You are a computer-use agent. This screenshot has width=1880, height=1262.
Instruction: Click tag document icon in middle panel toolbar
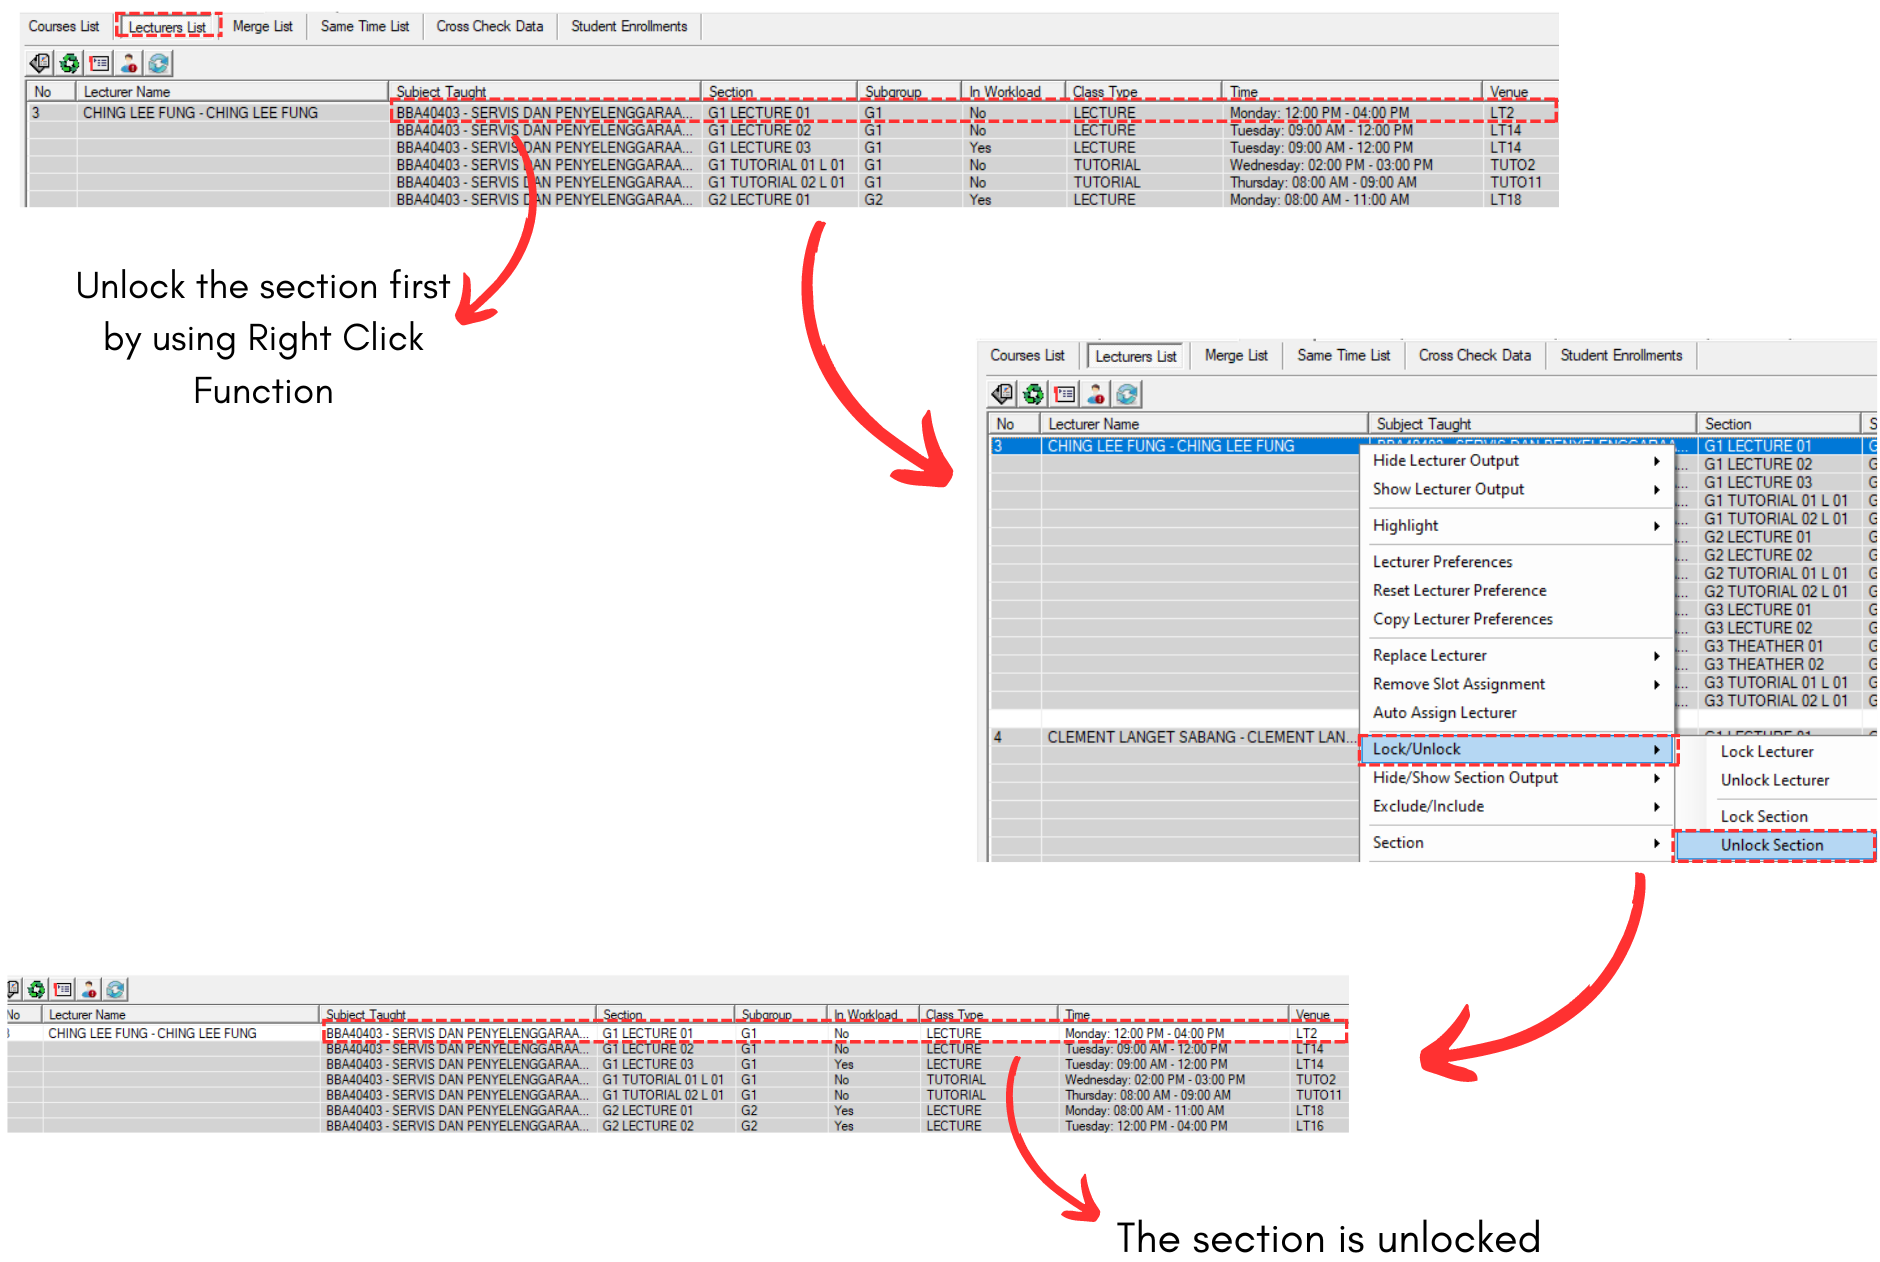(x=1002, y=395)
